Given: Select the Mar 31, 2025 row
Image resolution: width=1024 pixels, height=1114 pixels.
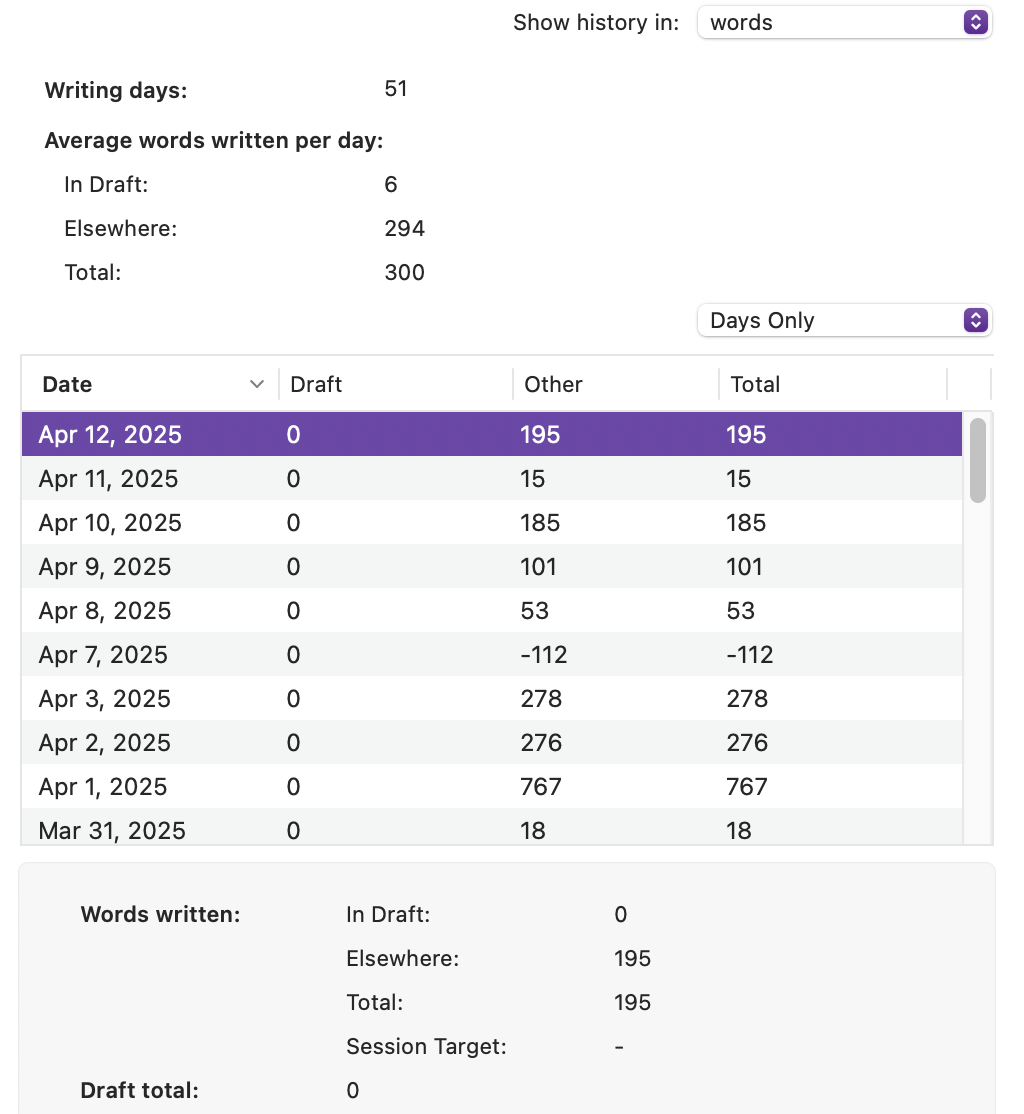Looking at the screenshot, I should [x=492, y=827].
